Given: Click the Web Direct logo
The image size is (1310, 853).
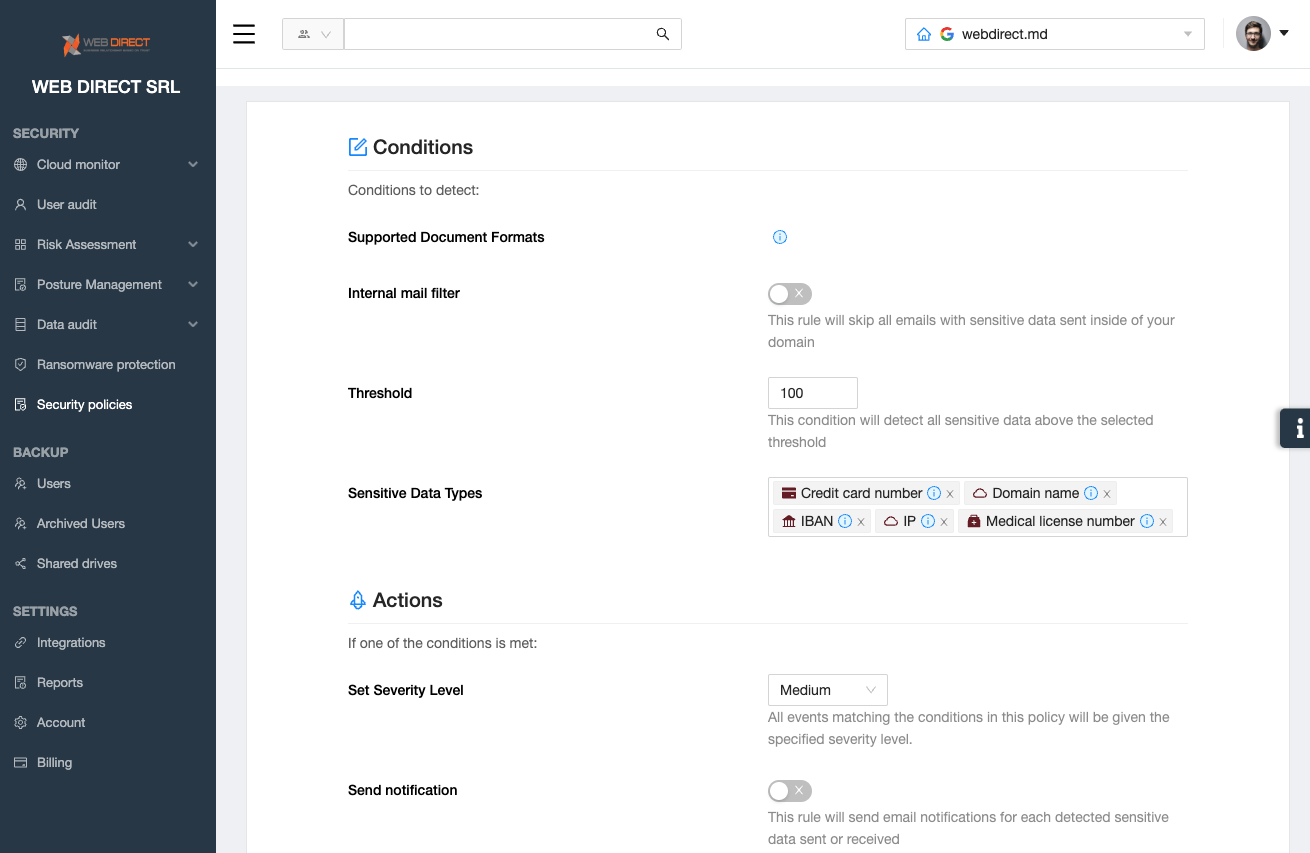Looking at the screenshot, I should 107,44.
